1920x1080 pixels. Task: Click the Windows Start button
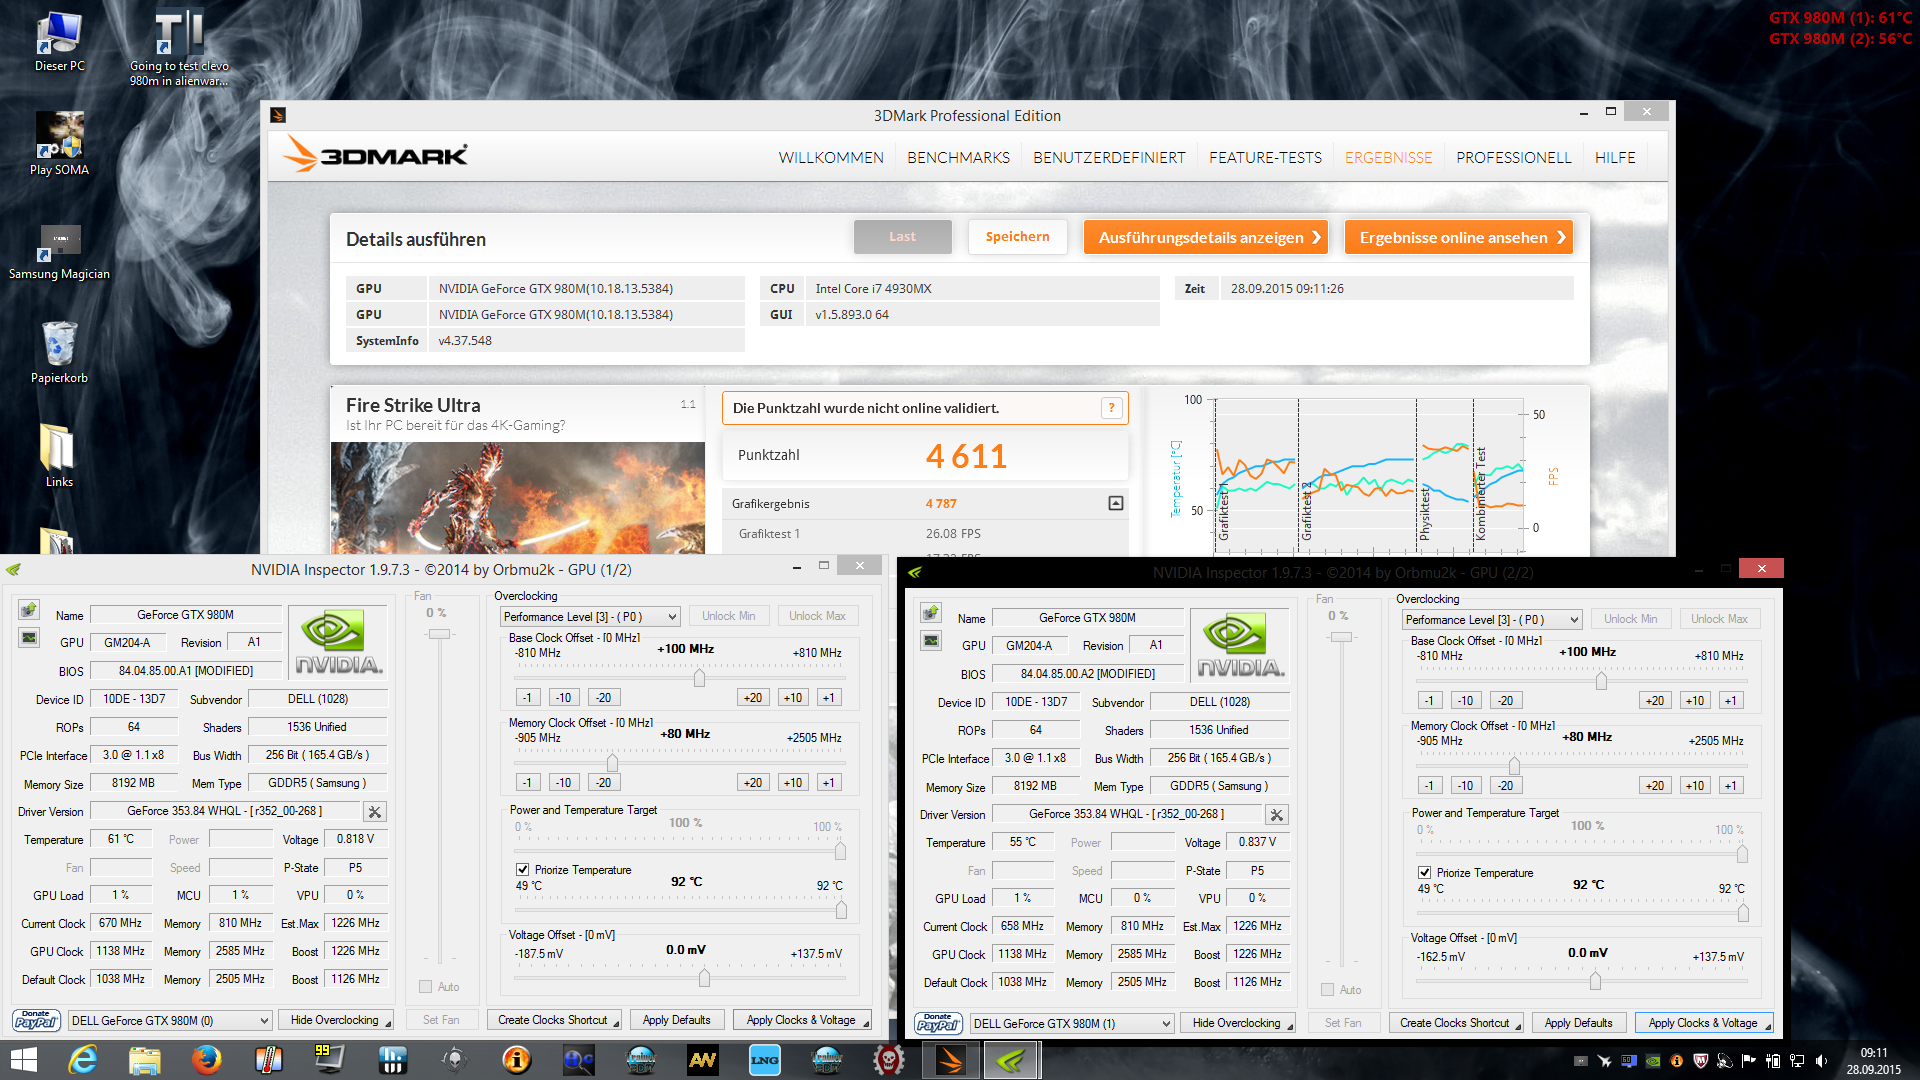[23, 1060]
